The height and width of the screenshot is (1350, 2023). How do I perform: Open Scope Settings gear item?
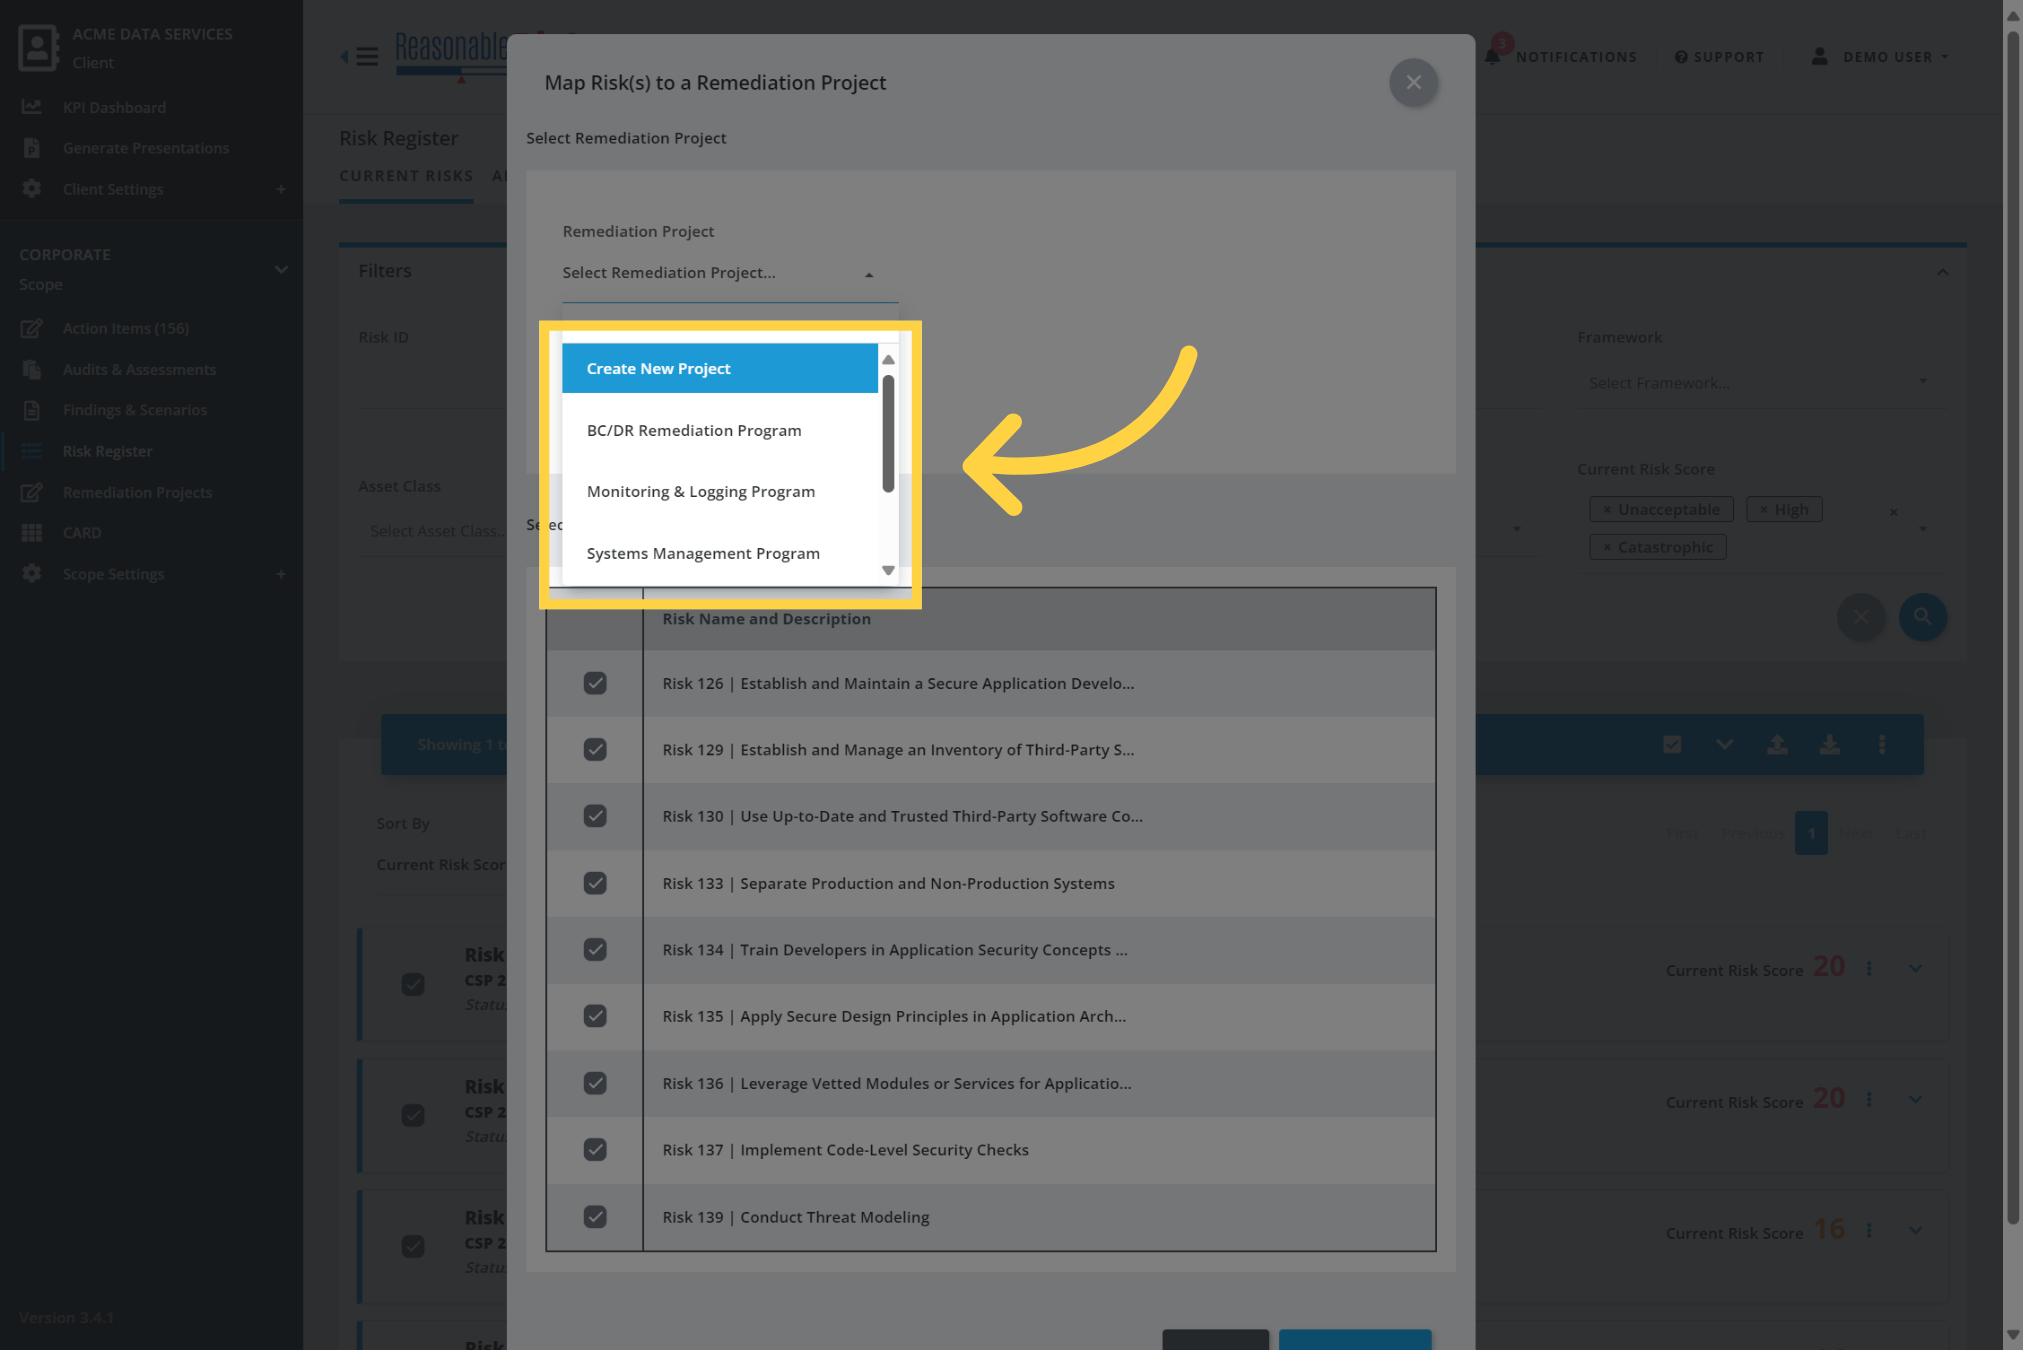tap(113, 574)
